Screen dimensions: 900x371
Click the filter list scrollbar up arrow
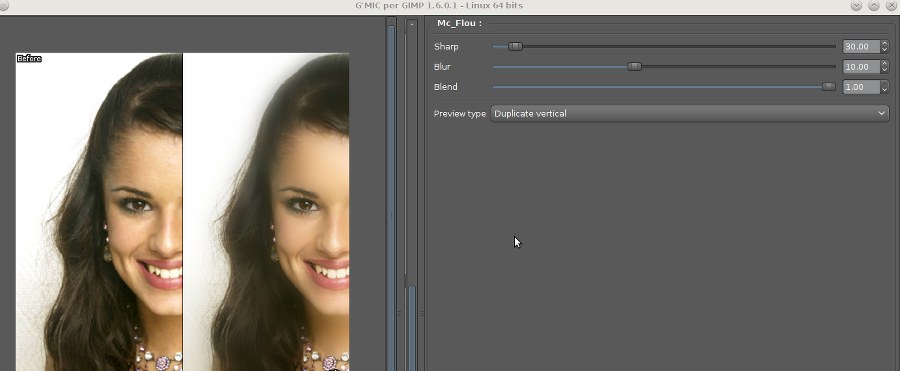tap(412, 25)
